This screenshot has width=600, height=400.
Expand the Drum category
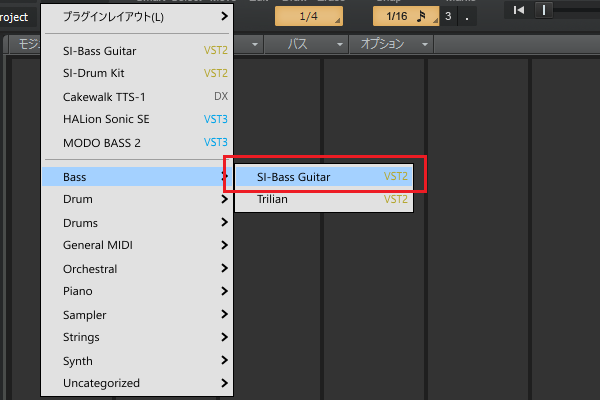point(137,199)
